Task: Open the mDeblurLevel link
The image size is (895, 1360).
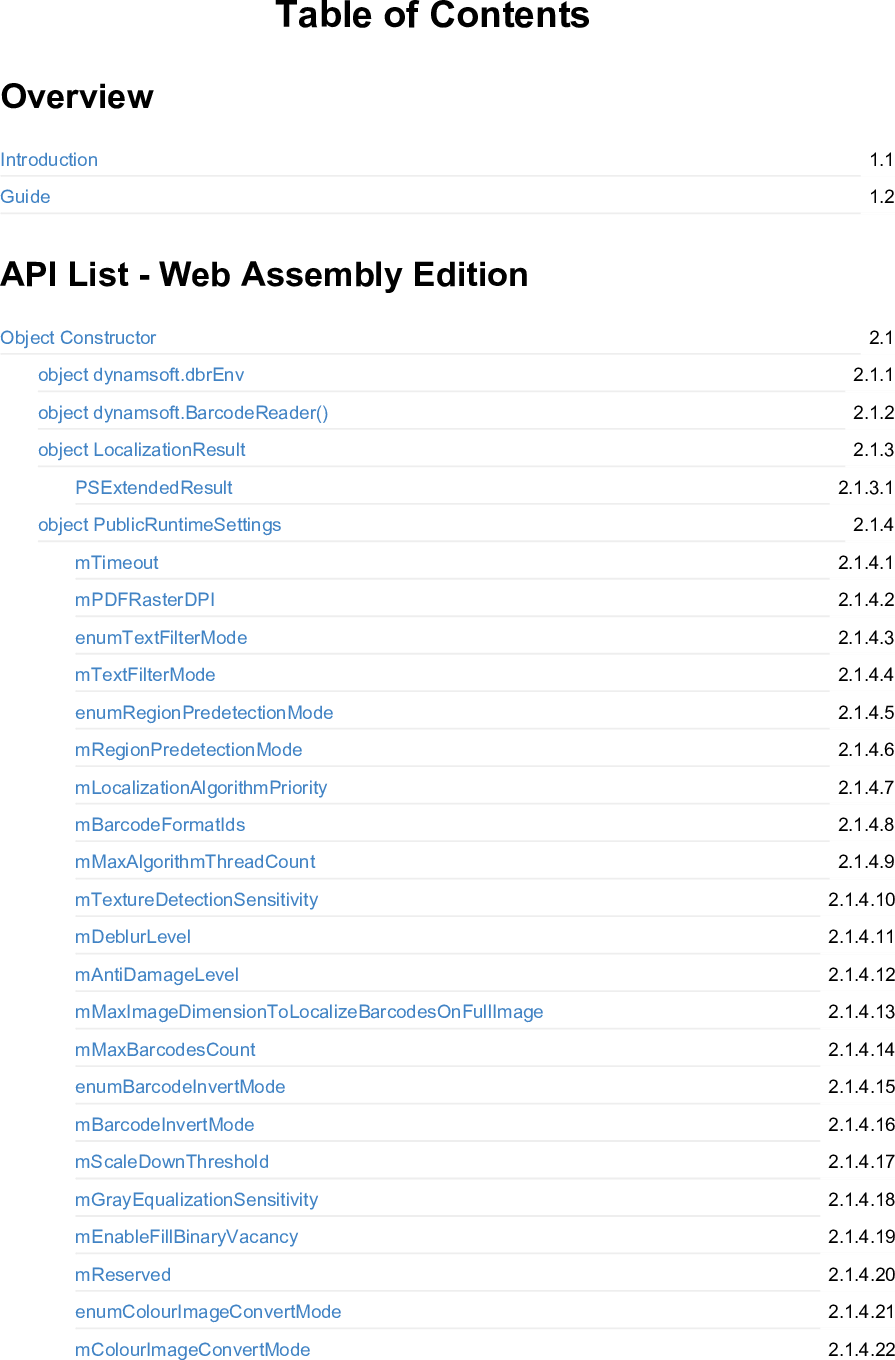Action: (133, 937)
